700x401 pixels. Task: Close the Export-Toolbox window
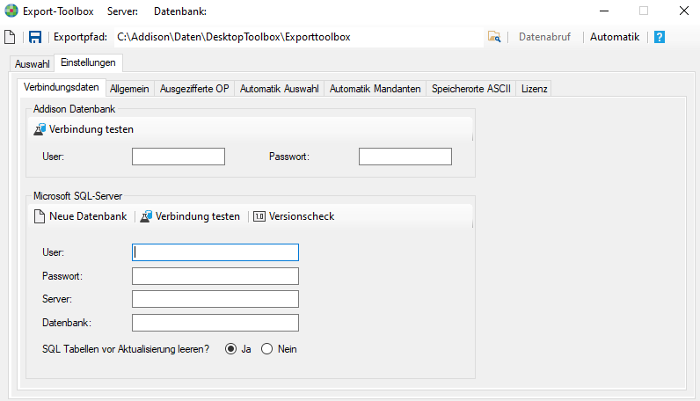point(684,11)
